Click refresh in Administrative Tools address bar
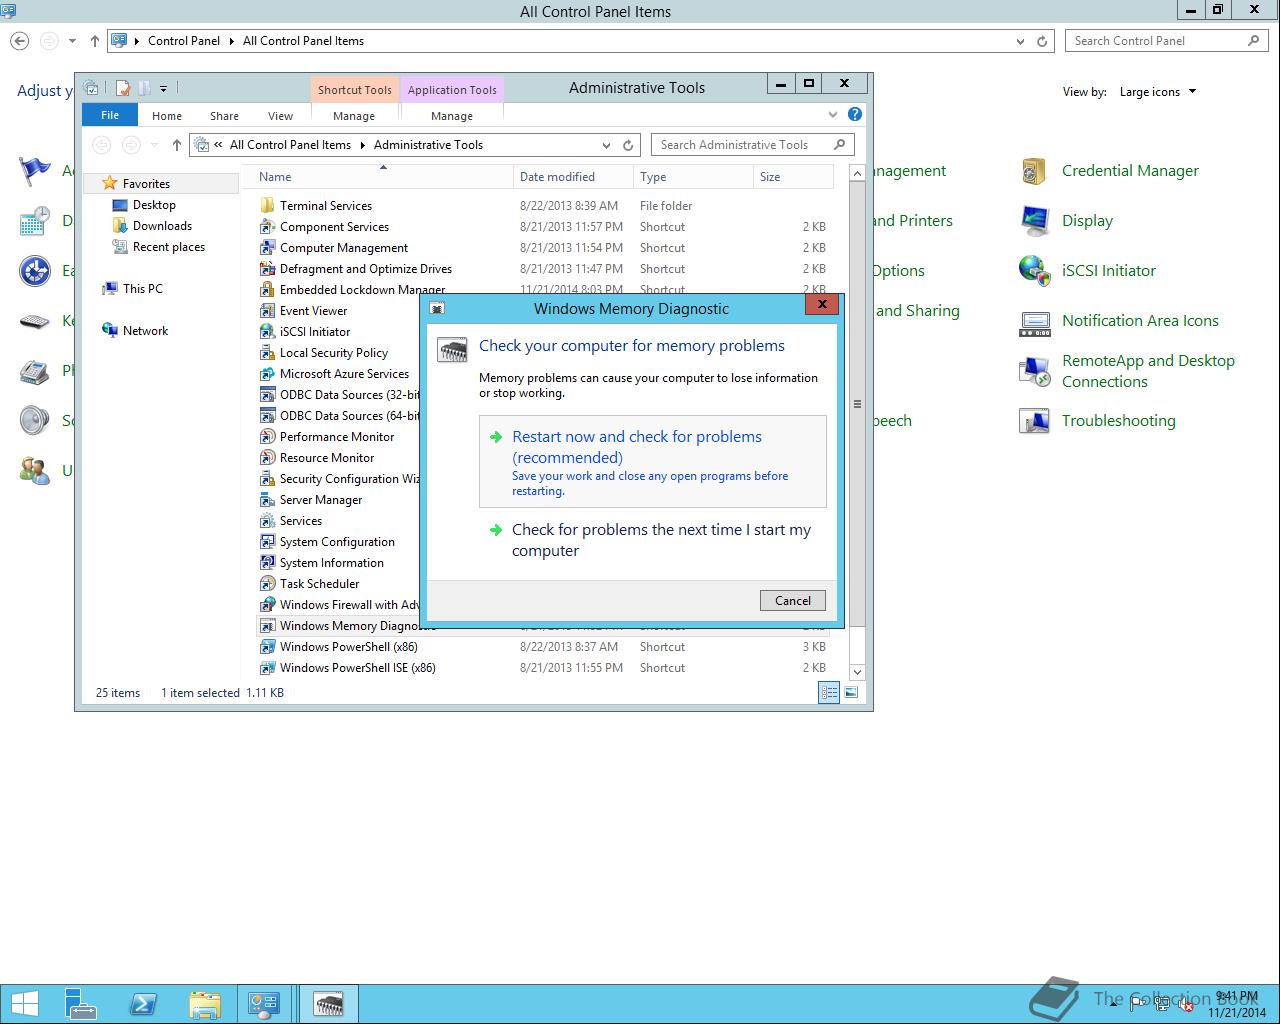This screenshot has width=1280, height=1024. coord(628,145)
